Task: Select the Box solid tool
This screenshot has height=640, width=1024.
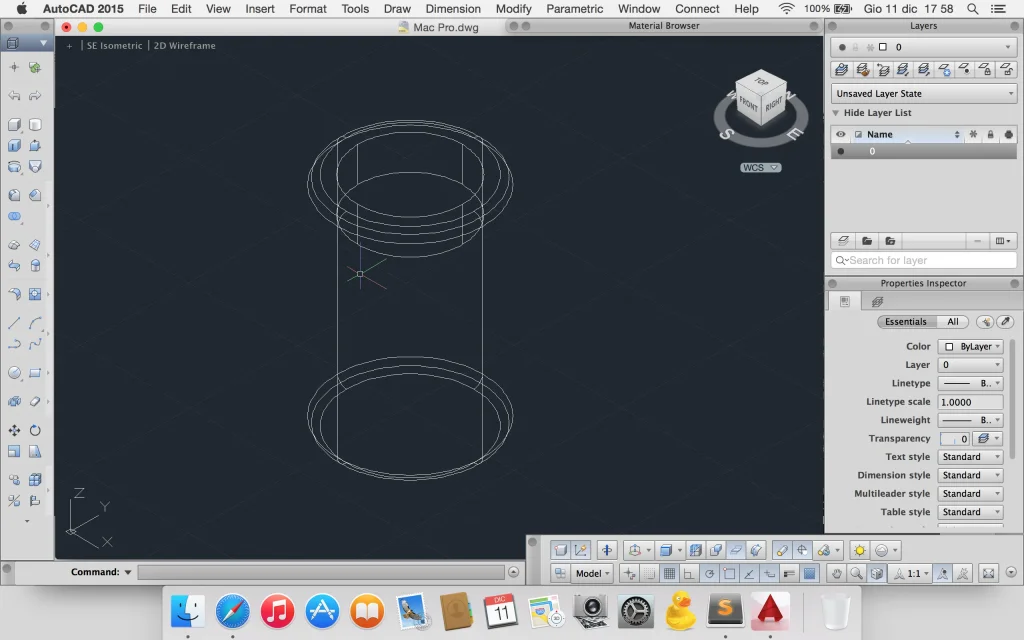Action: (x=14, y=124)
